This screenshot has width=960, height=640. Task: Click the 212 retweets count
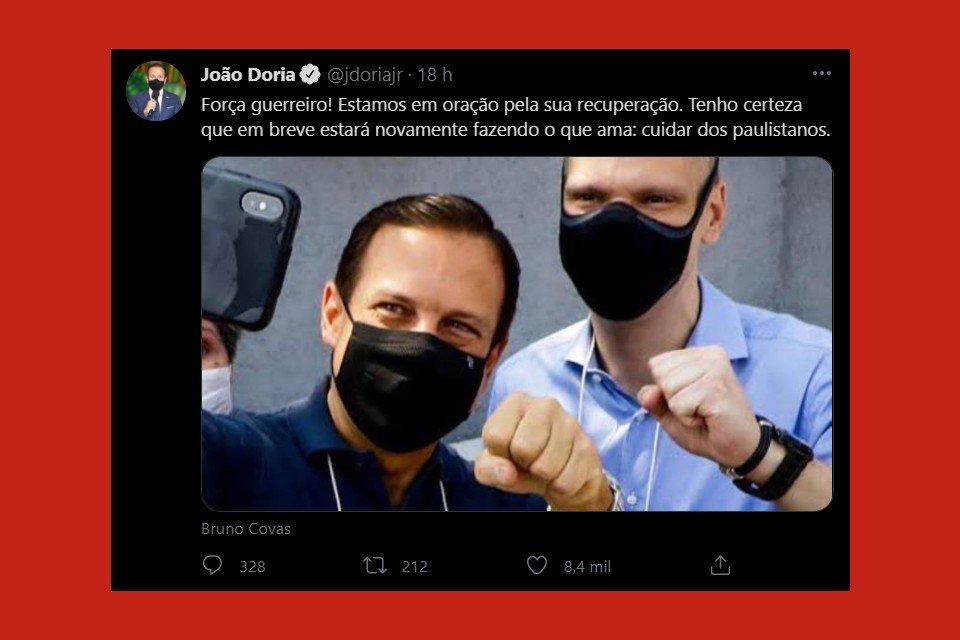coord(414,567)
